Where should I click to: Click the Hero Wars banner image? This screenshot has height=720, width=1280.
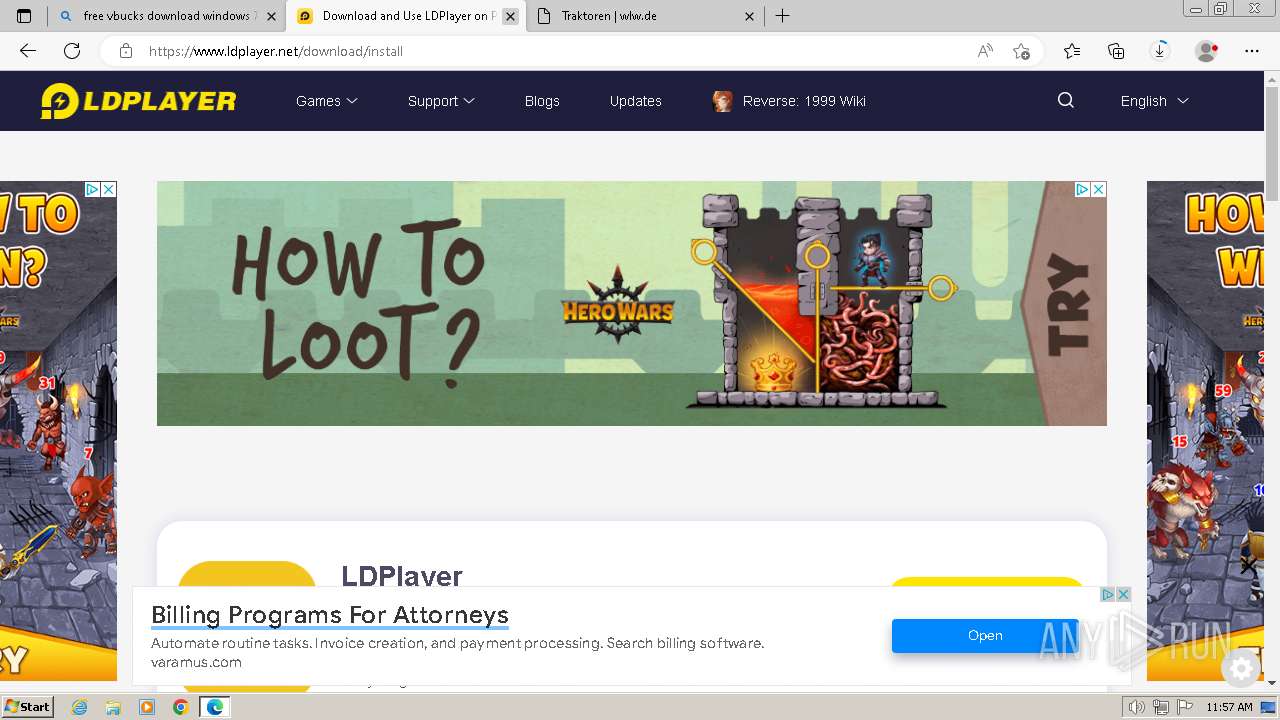point(632,303)
